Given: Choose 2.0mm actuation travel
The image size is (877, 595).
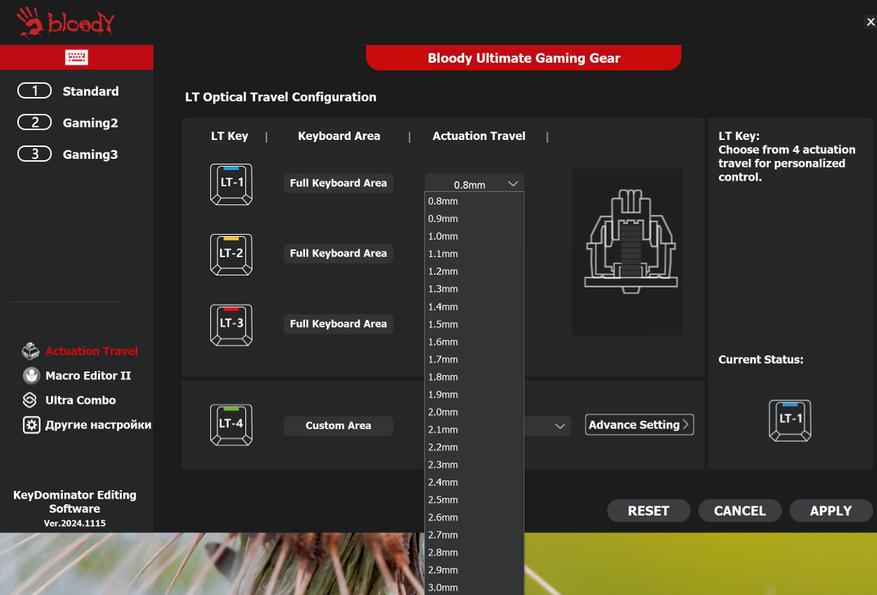Looking at the screenshot, I should point(474,412).
